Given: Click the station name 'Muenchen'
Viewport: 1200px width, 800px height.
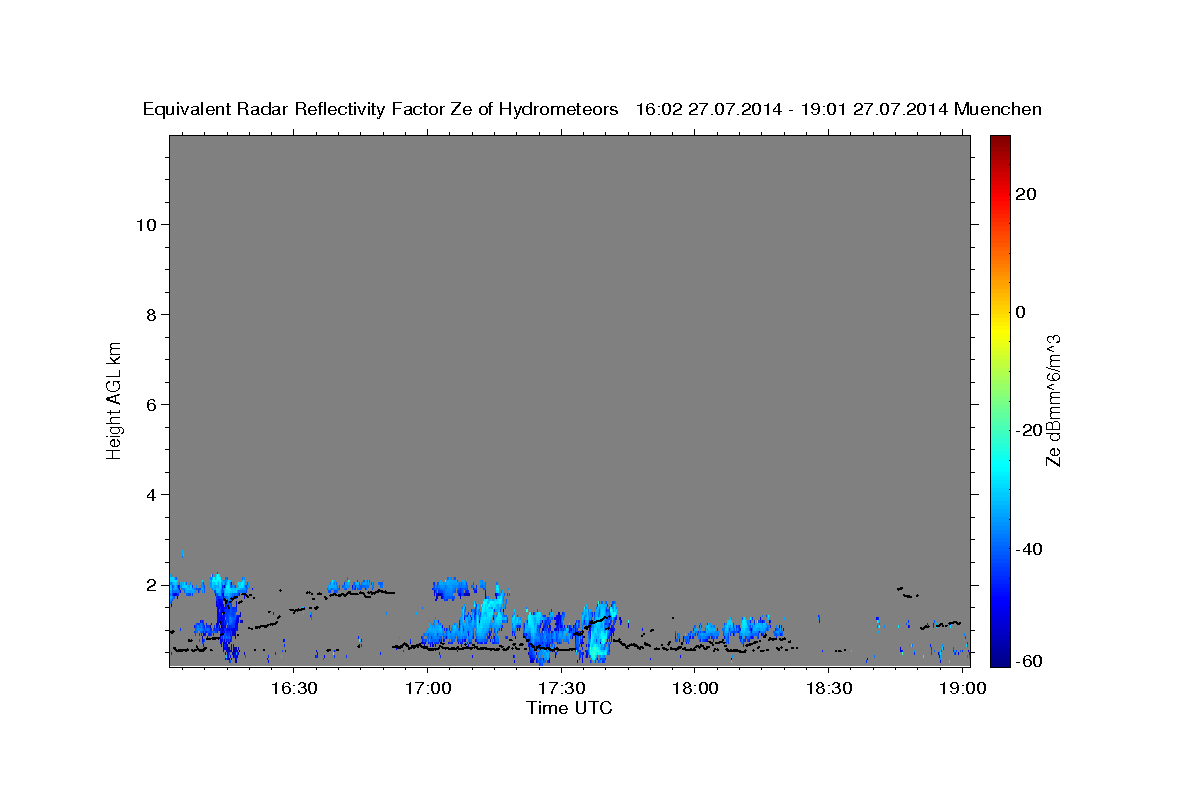Looking at the screenshot, I should point(998,109).
